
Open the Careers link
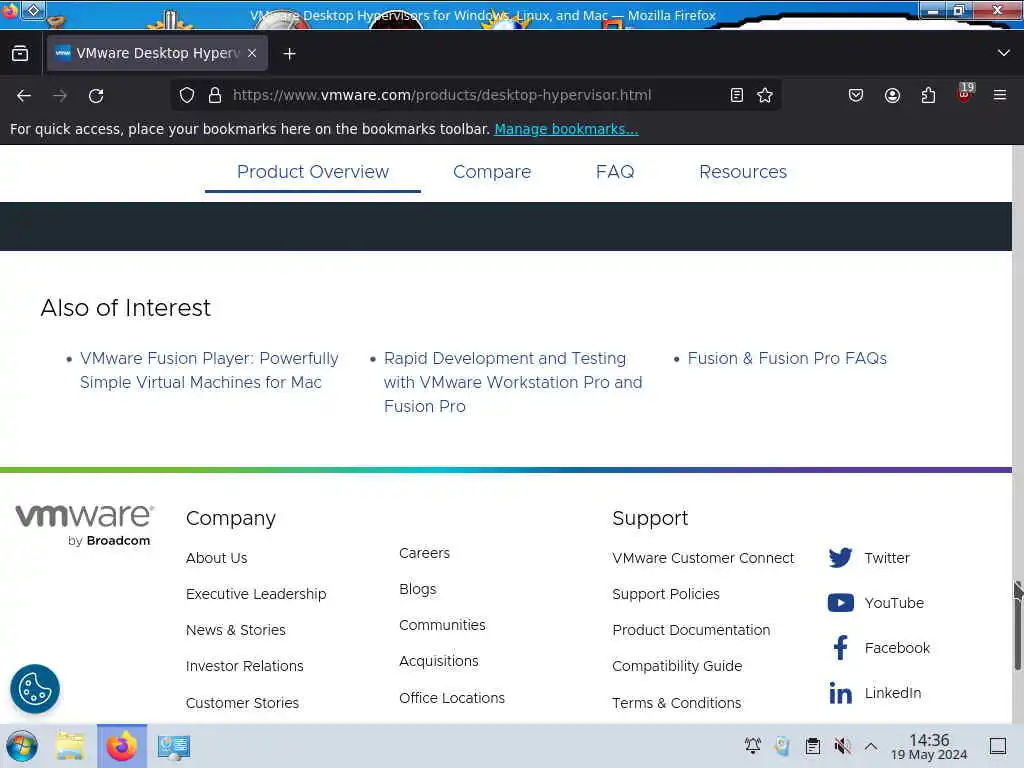pos(424,553)
